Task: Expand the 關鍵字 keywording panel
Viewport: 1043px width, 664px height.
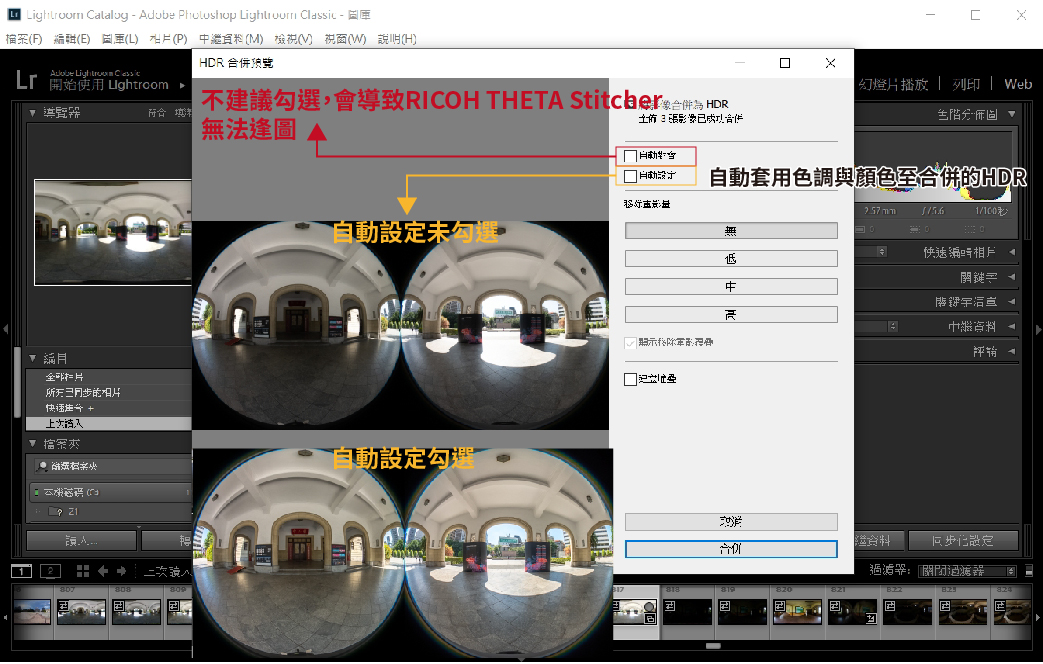Action: point(1011,277)
